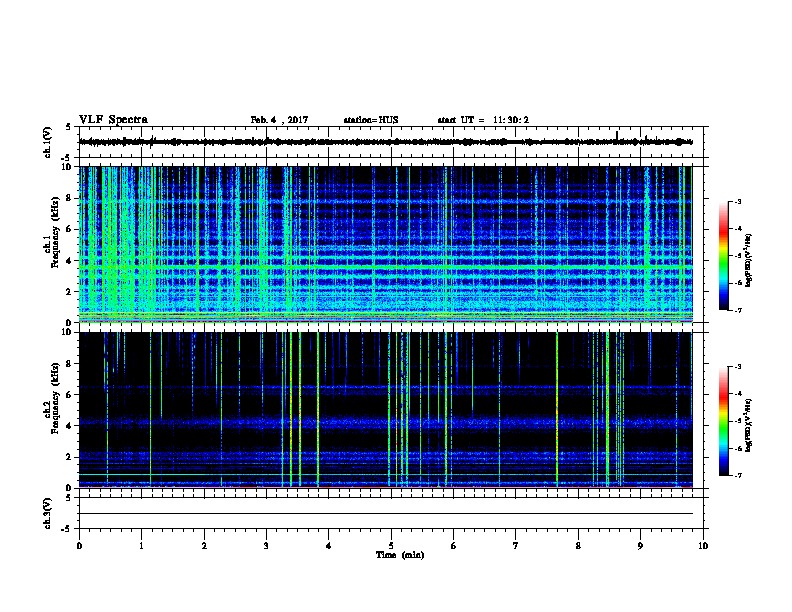Viewport: 792px width, 612px height.
Task: Click the "ch.1(V)" axis label
Action: pyautogui.click(x=48, y=142)
